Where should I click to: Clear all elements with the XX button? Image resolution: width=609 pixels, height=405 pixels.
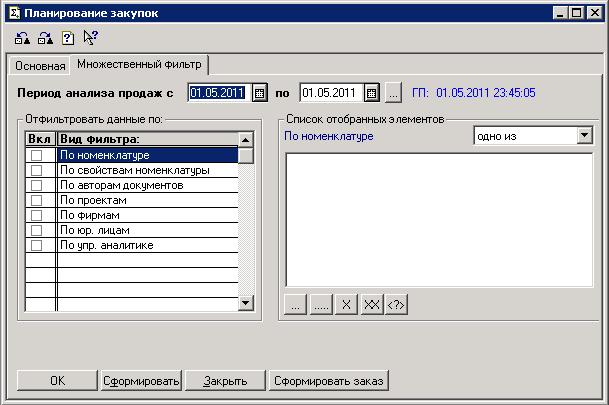point(371,303)
